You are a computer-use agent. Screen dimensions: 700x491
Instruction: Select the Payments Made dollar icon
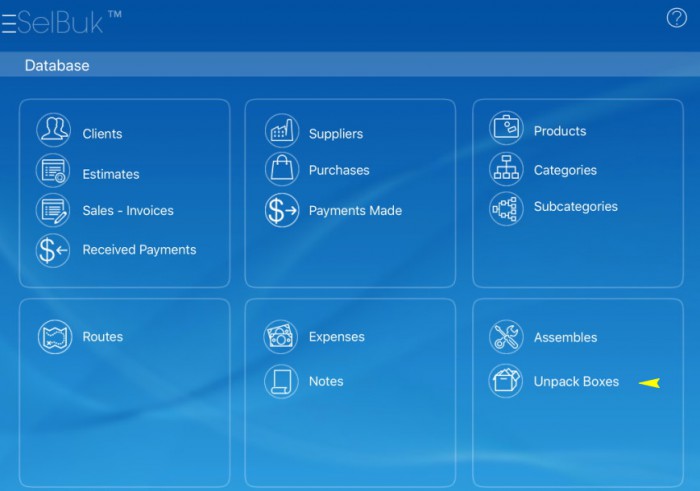(282, 210)
